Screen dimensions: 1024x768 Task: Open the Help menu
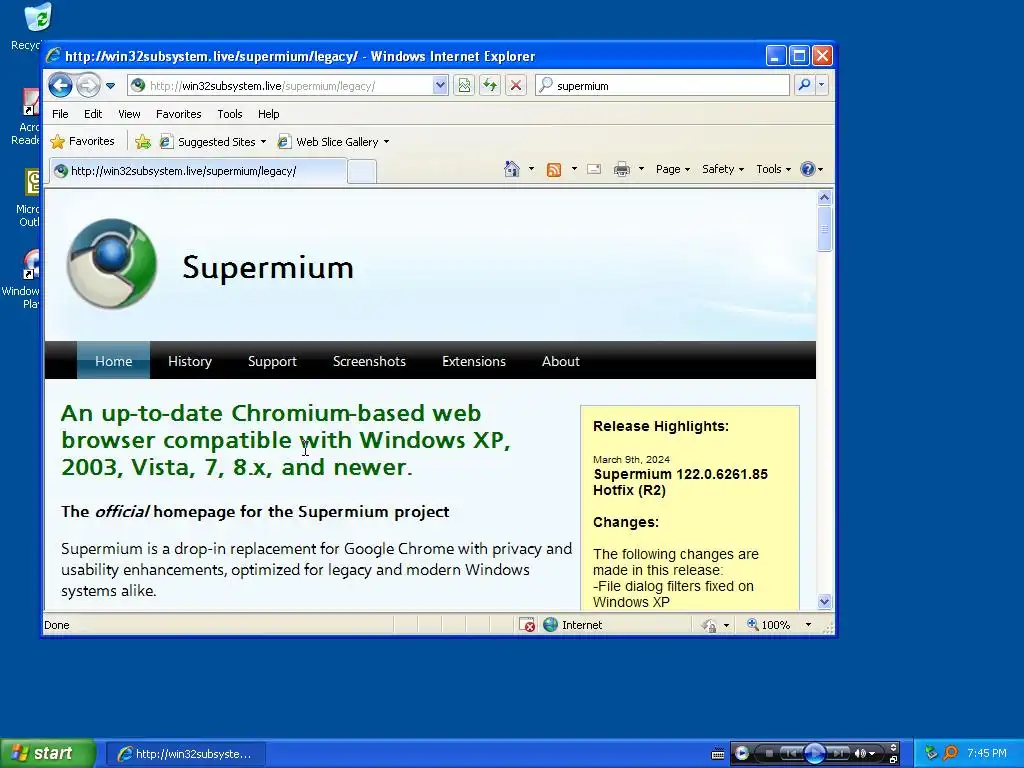coord(268,114)
